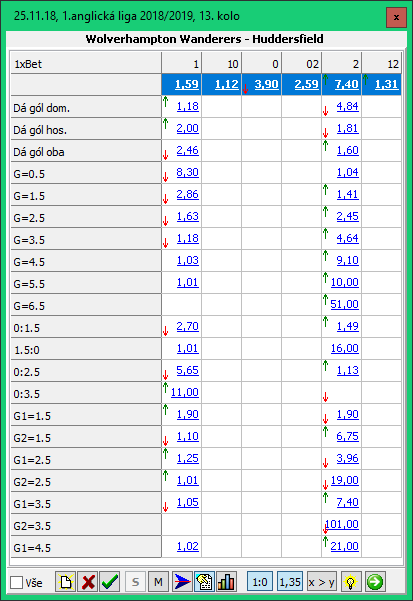Close the match odds window
Viewport: 413px width, 601px height.
tap(397, 17)
